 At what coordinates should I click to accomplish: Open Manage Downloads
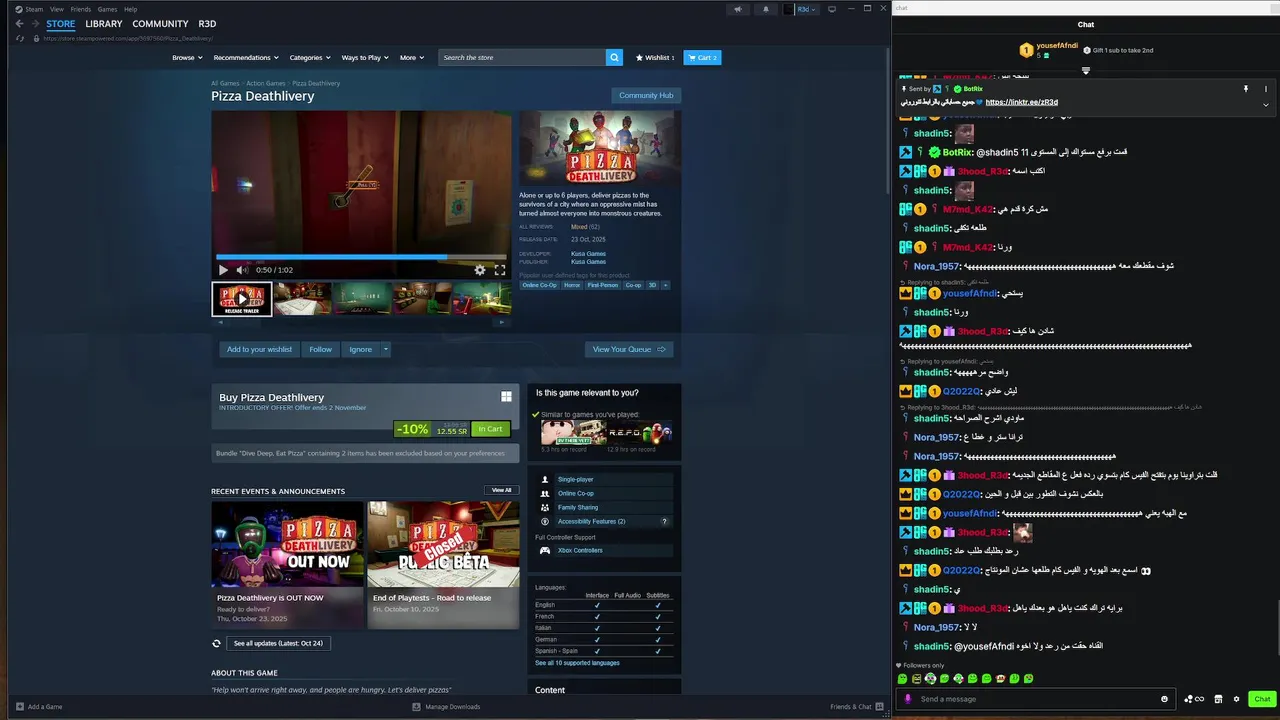coord(446,706)
